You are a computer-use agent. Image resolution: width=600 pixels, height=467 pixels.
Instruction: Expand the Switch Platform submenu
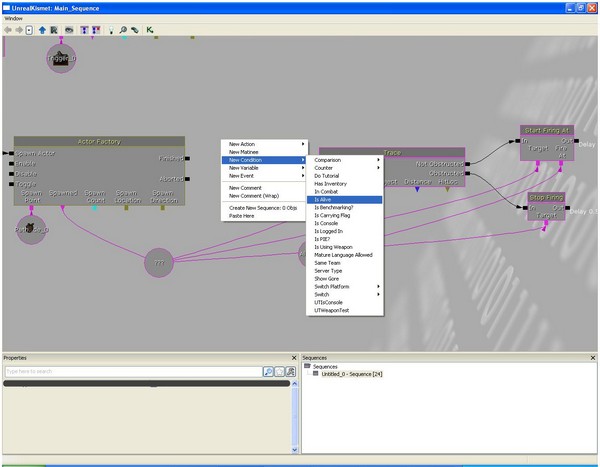click(344, 286)
